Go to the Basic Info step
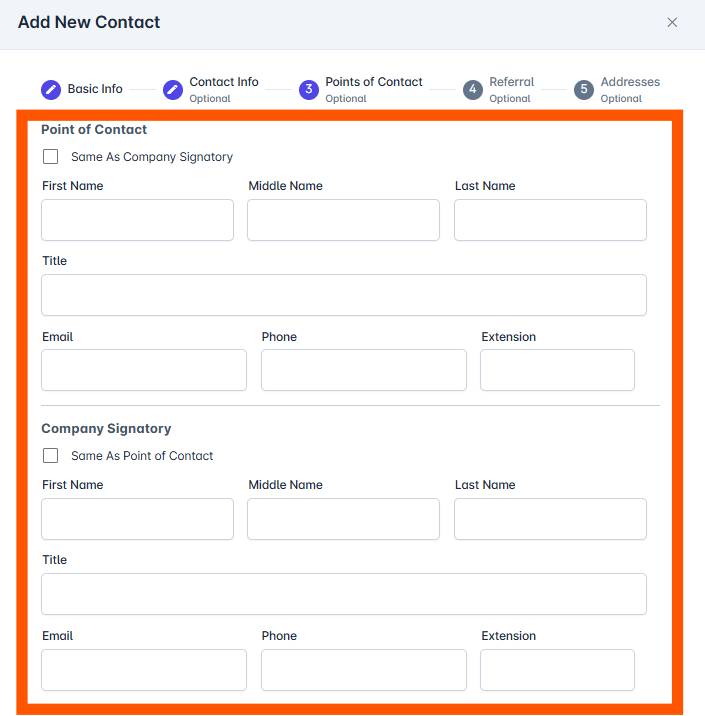Image resolution: width=705 pixels, height=716 pixels. click(x=95, y=89)
